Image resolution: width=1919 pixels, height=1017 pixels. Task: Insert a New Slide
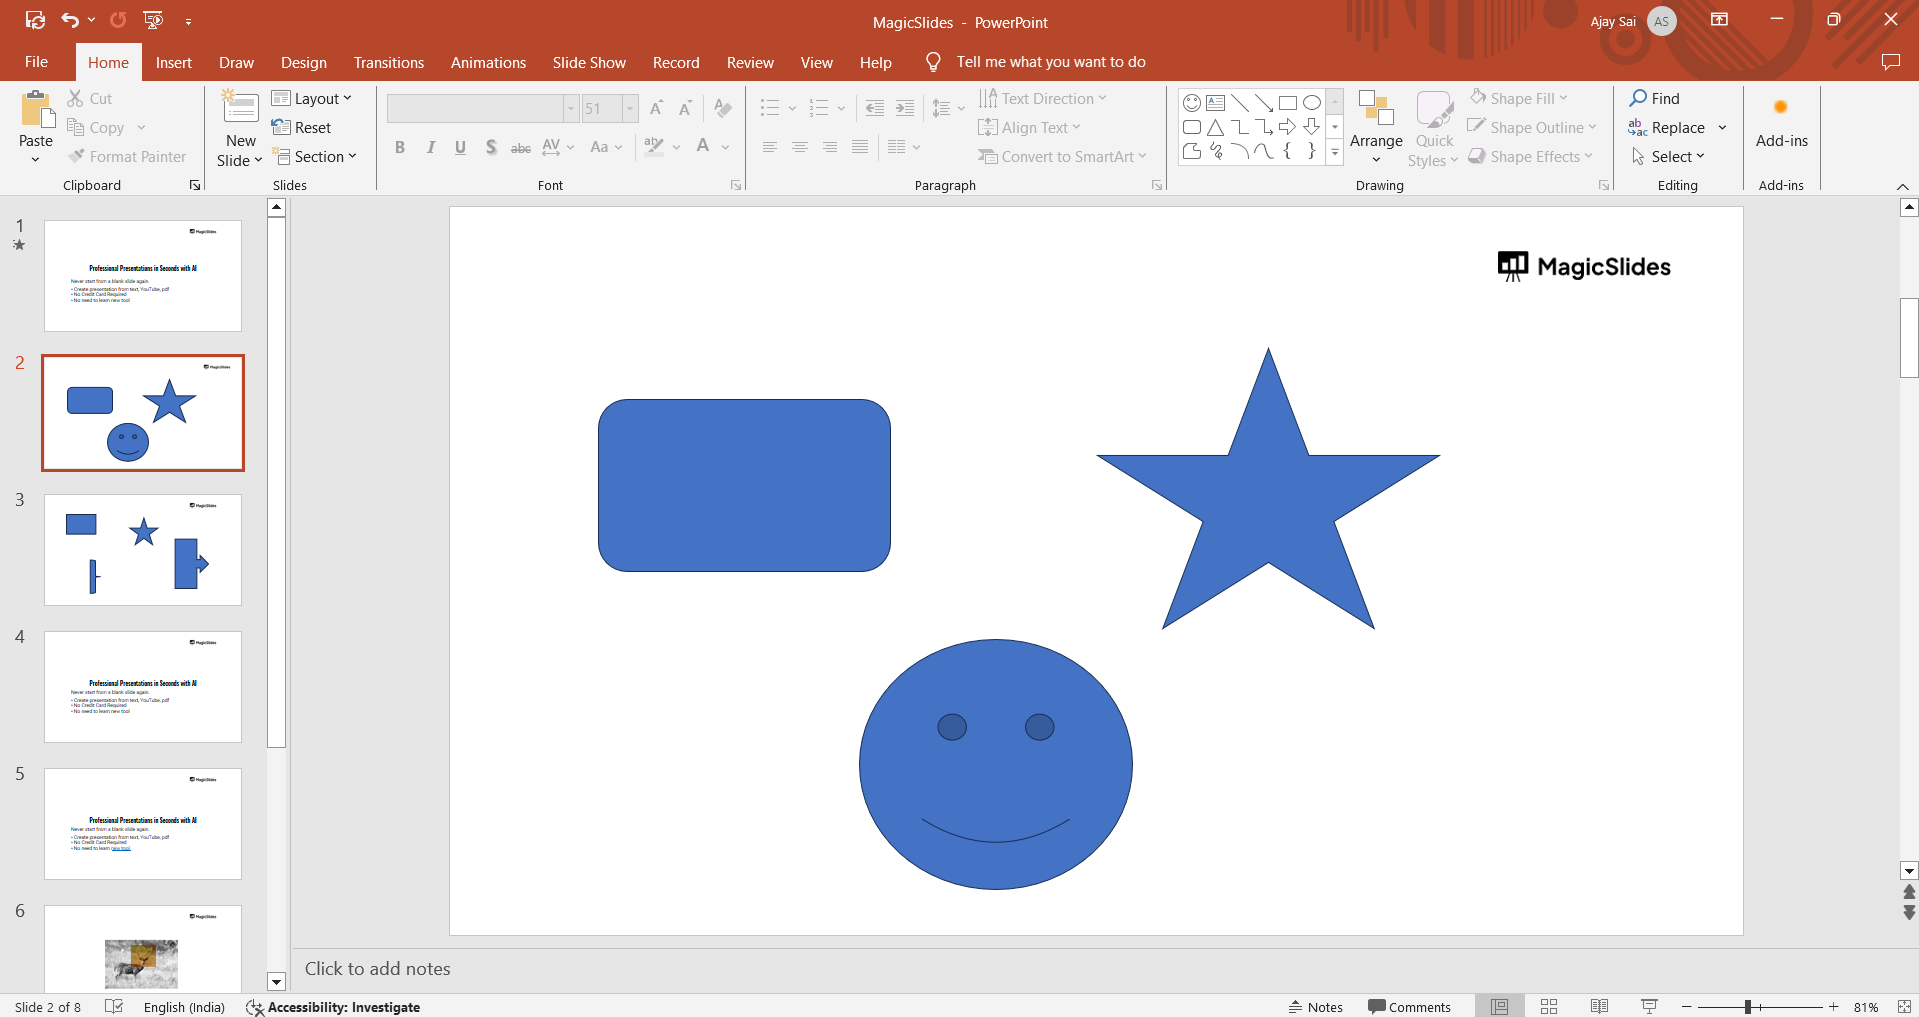pyautogui.click(x=240, y=110)
